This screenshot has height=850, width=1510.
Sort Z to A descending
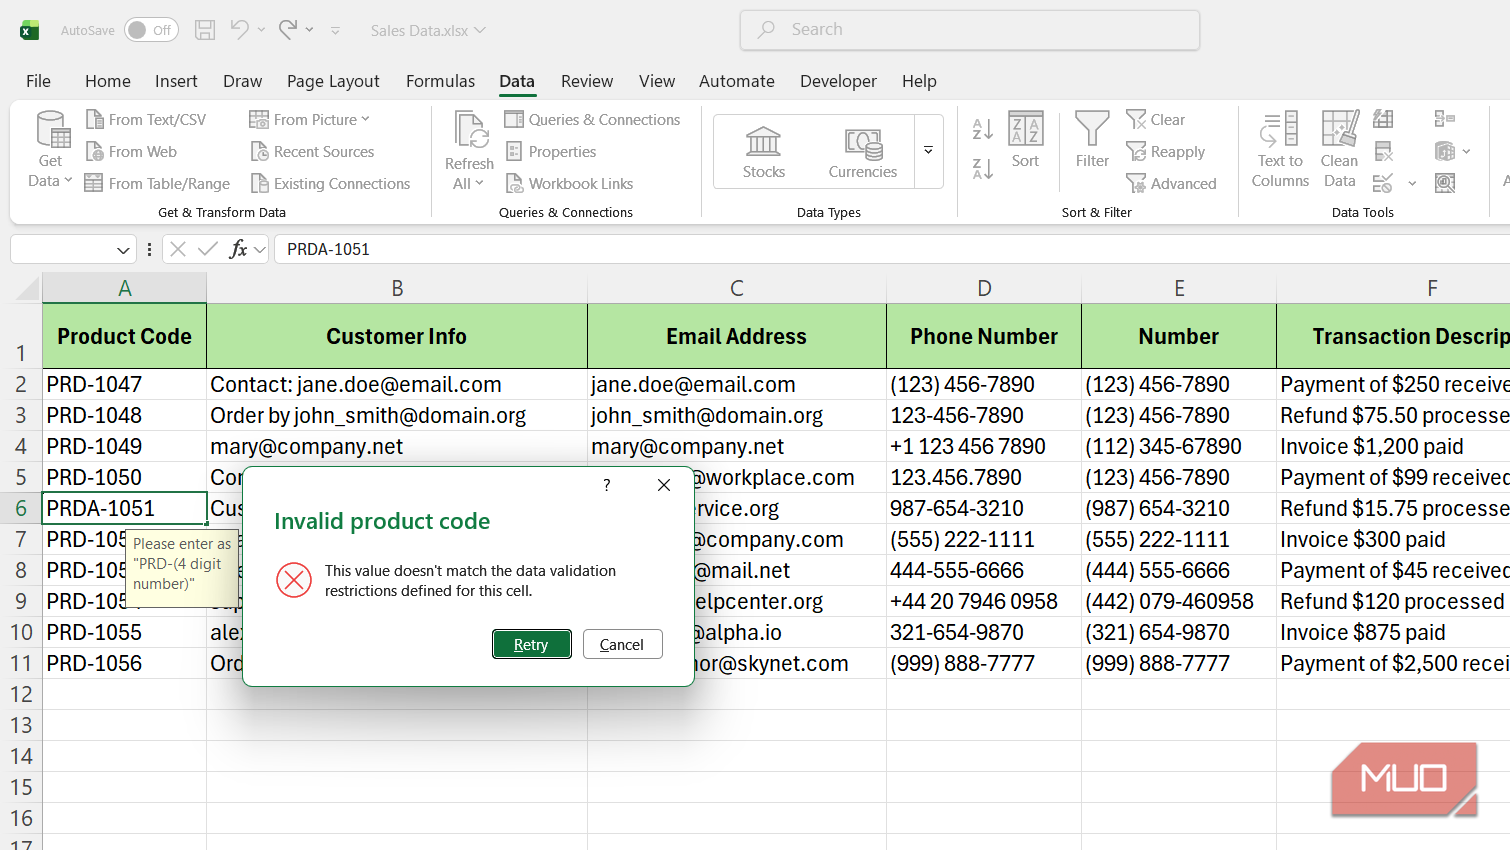[983, 169]
